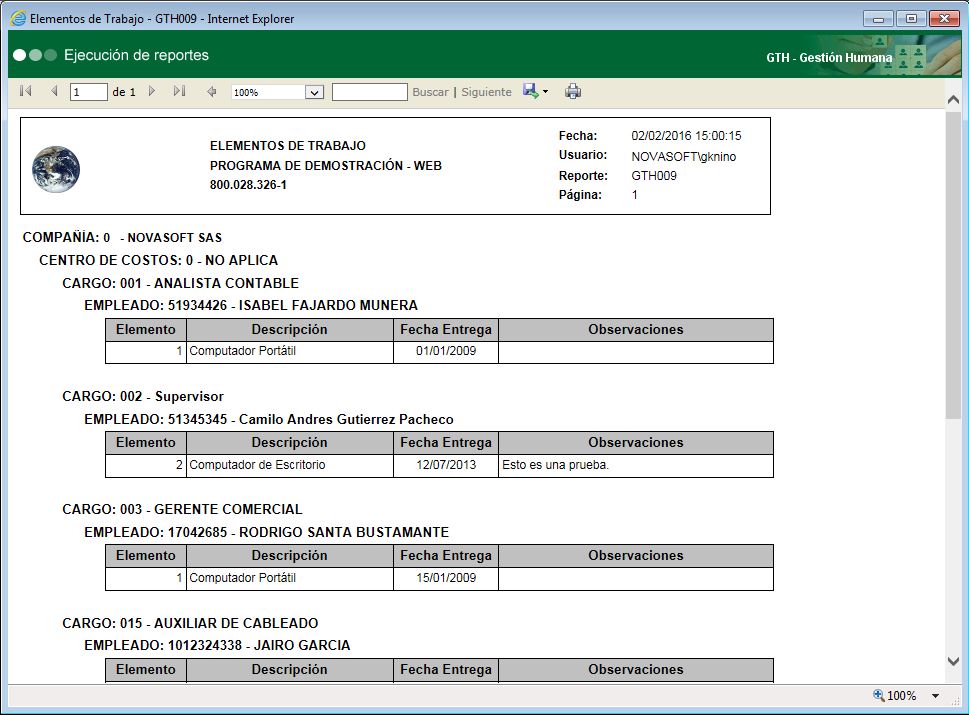Go to the first page of the report
This screenshot has height=715, width=969.
pyautogui.click(x=24, y=91)
